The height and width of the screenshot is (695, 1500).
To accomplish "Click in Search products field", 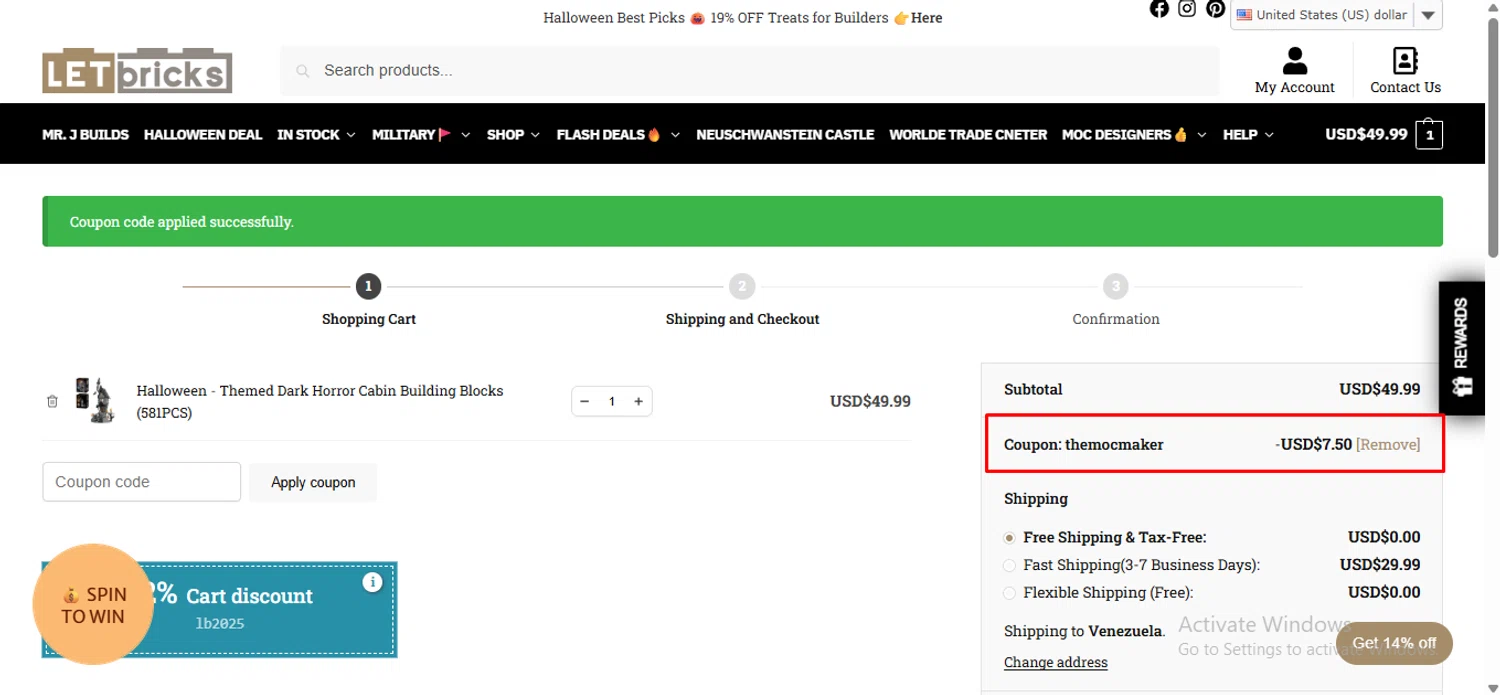I will tap(749, 70).
